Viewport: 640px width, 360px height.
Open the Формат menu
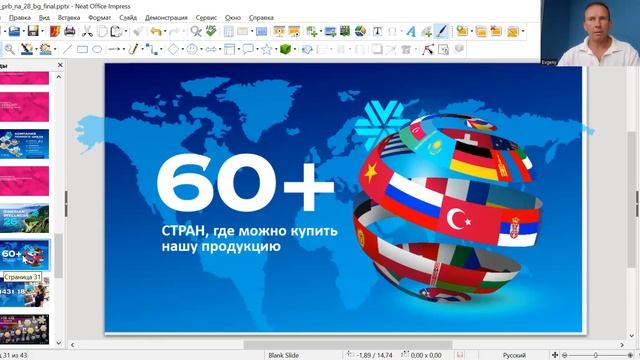pyautogui.click(x=100, y=18)
